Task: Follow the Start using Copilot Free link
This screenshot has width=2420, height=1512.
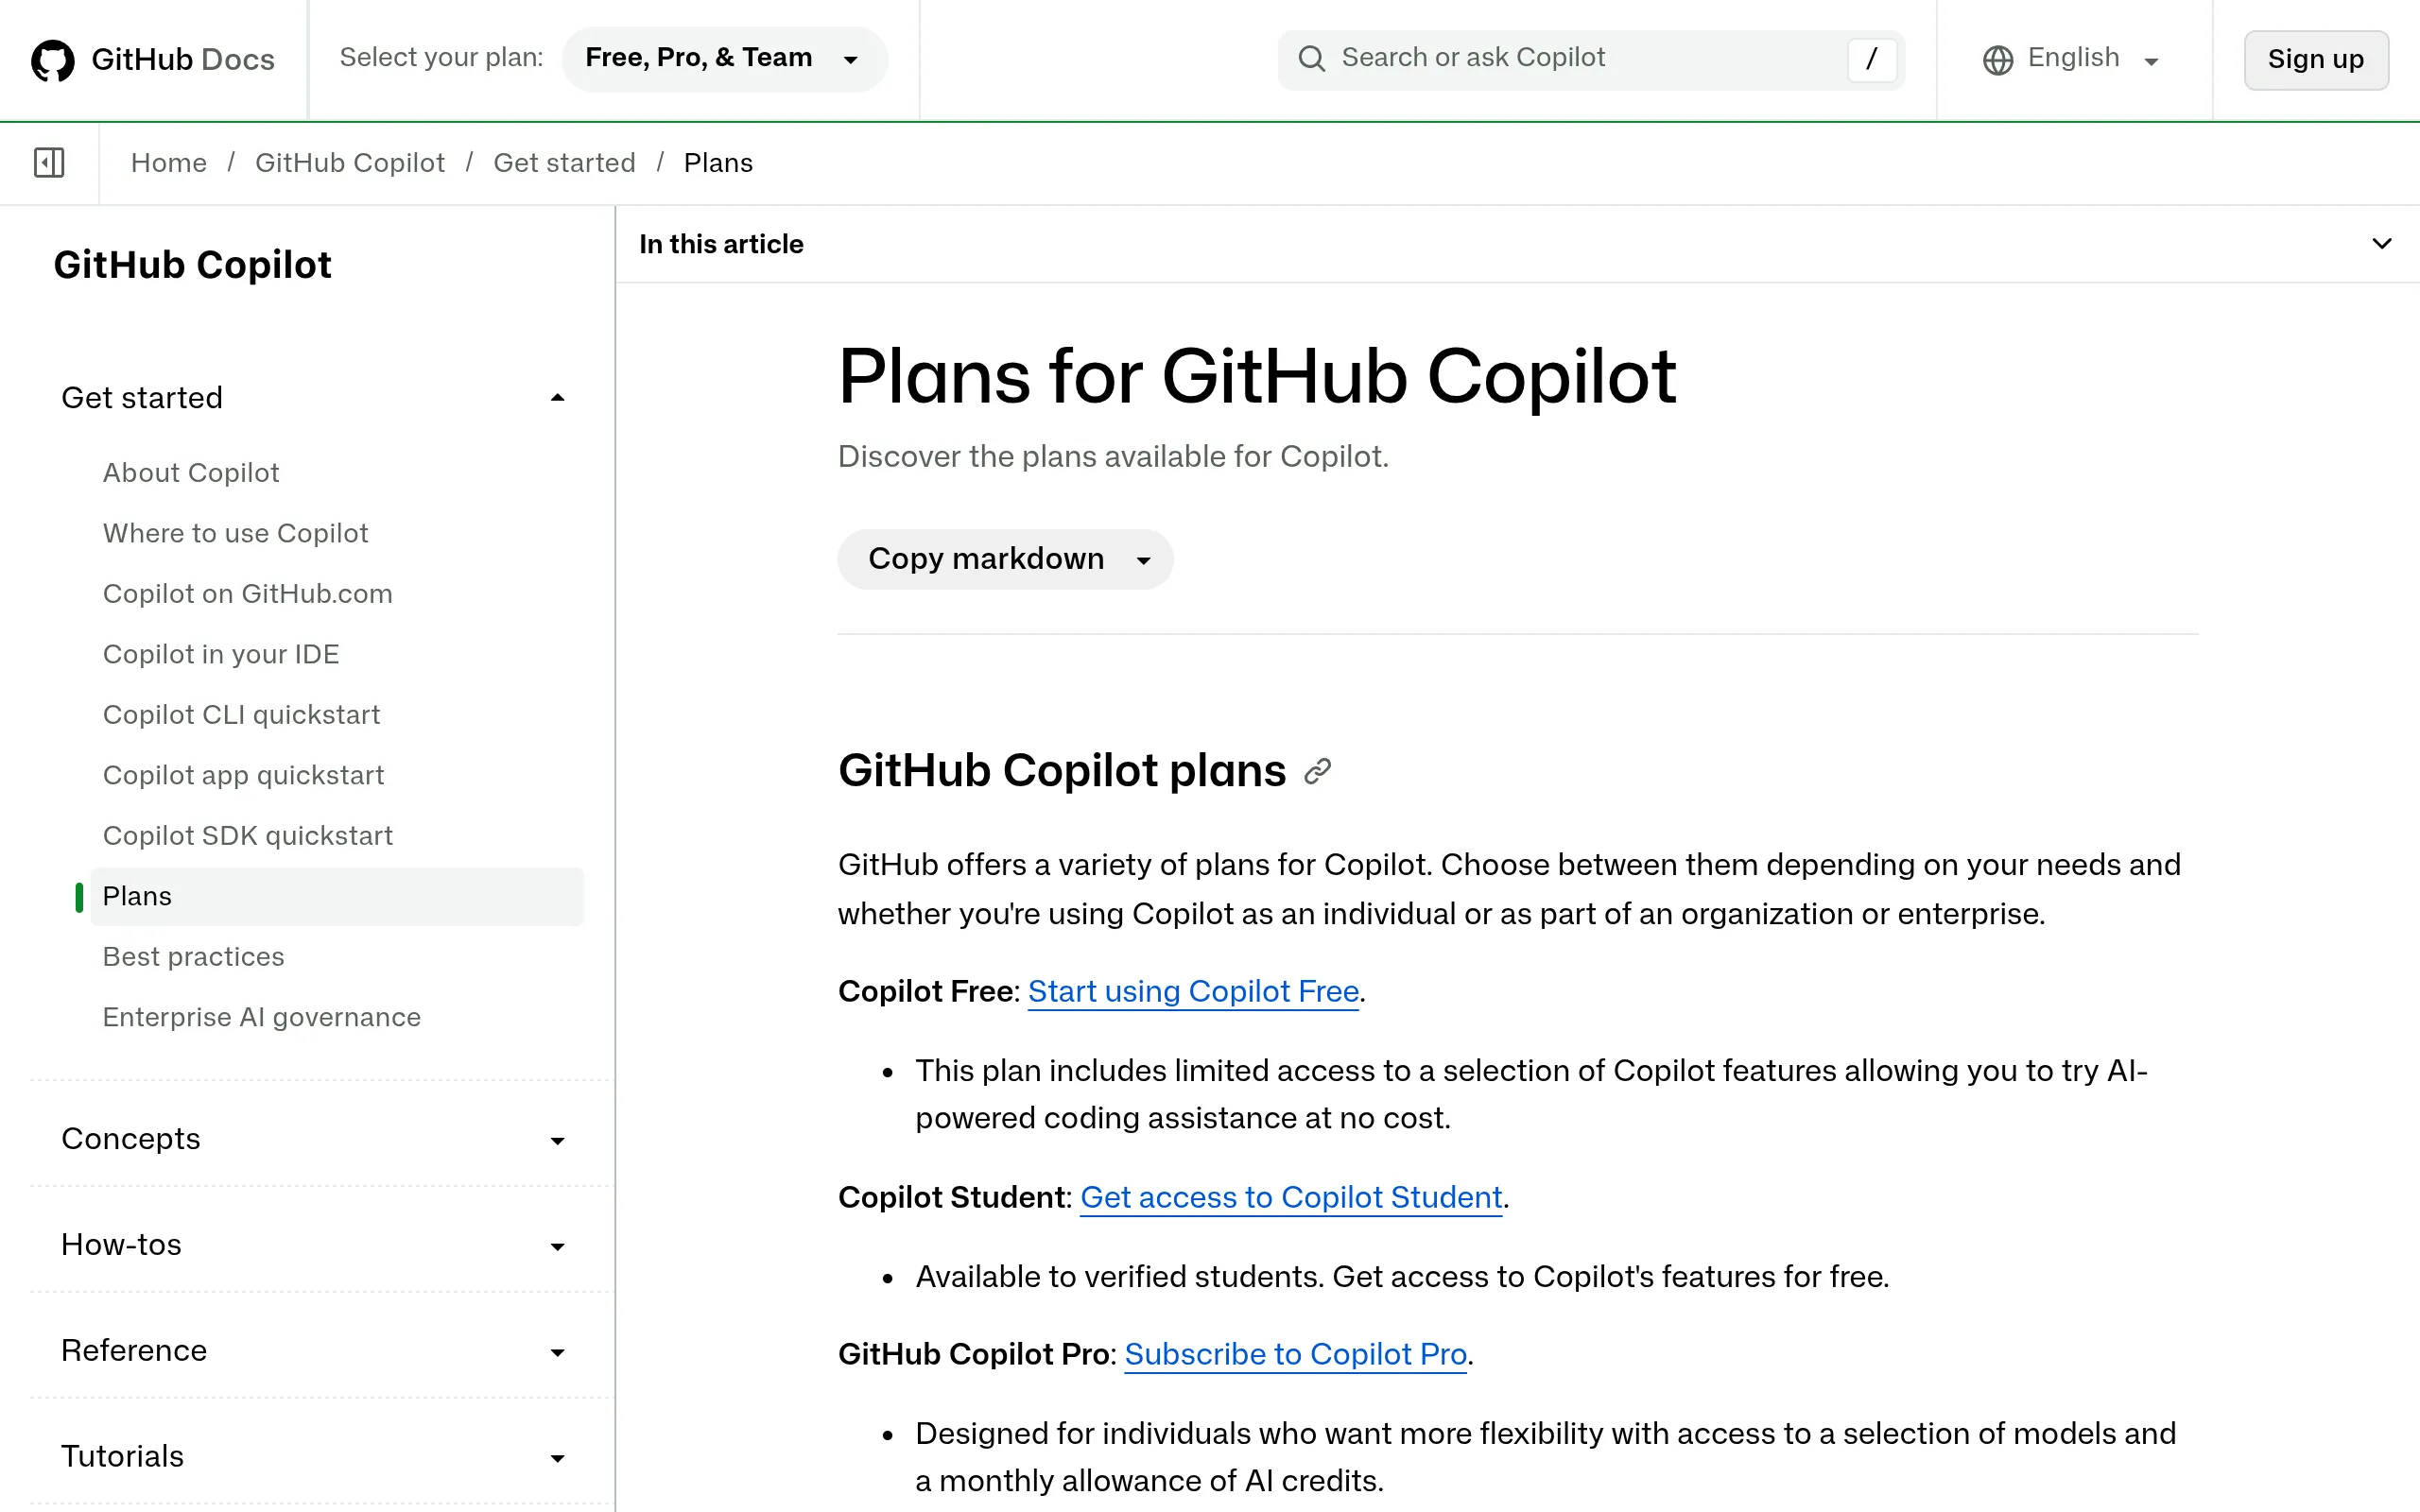Action: pos(1193,992)
